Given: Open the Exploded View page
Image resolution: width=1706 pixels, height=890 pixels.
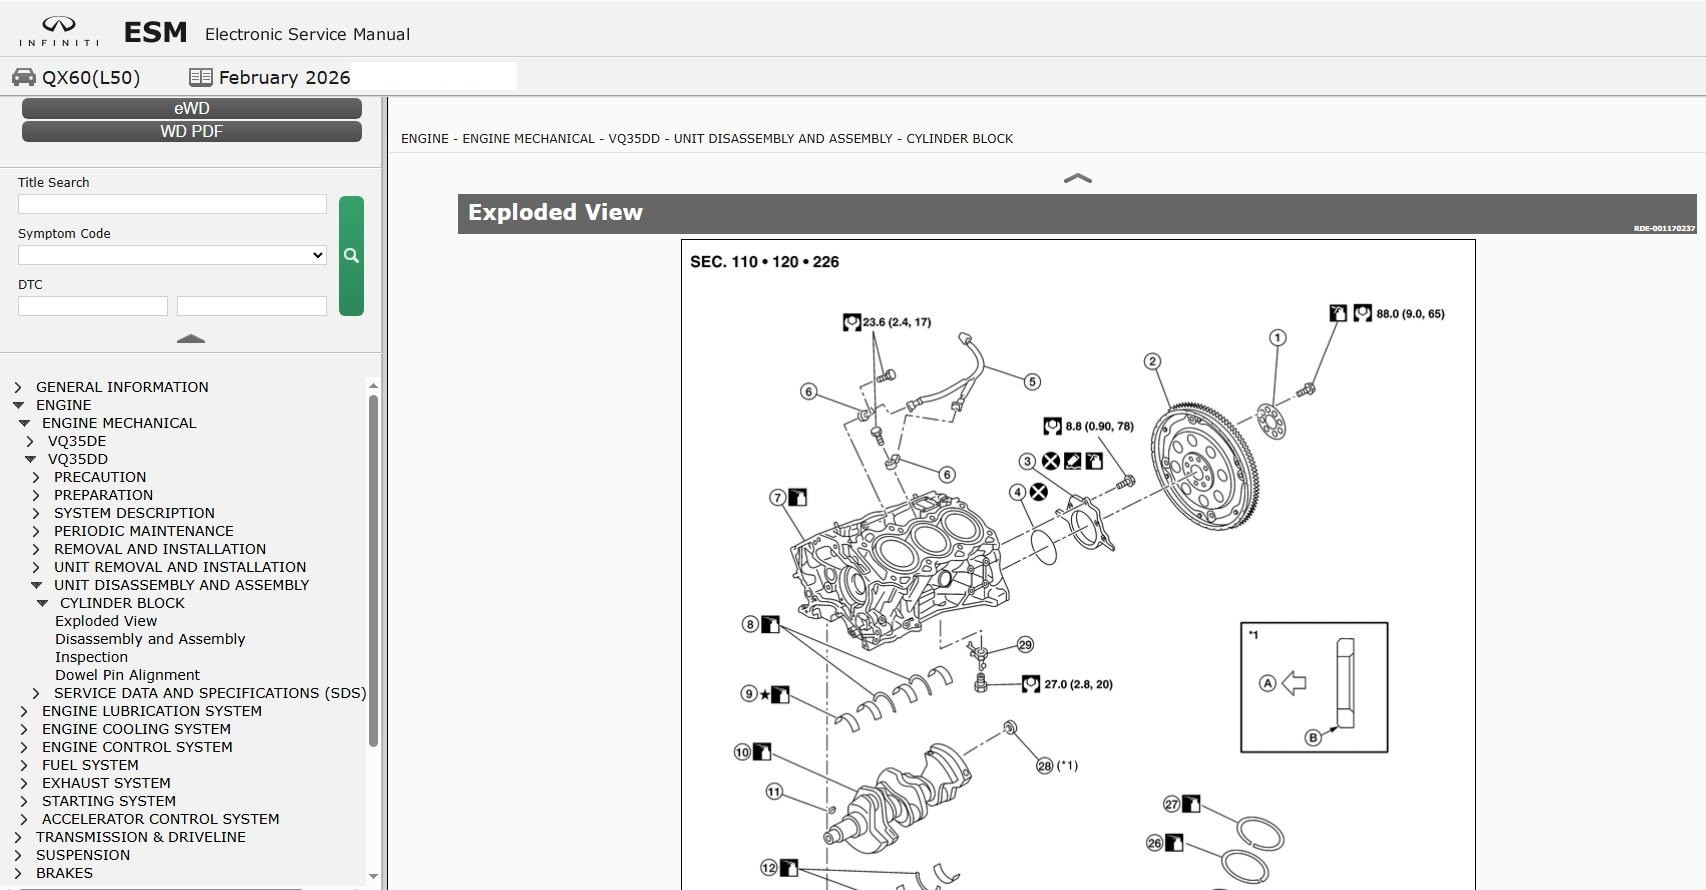Looking at the screenshot, I should (106, 621).
